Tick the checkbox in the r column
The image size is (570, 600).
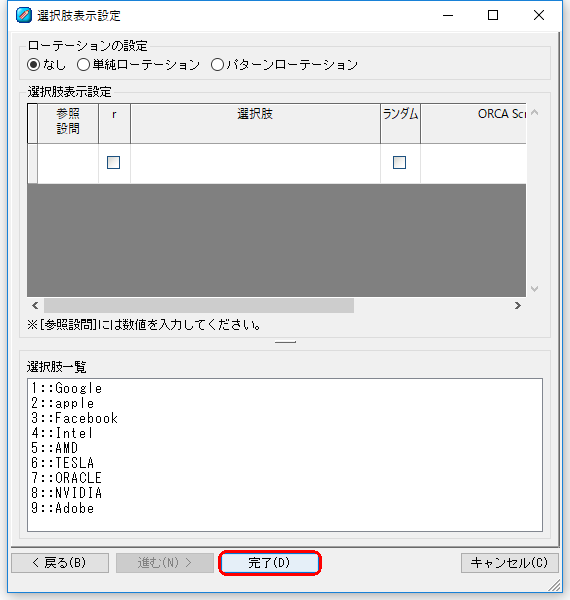click(x=113, y=162)
